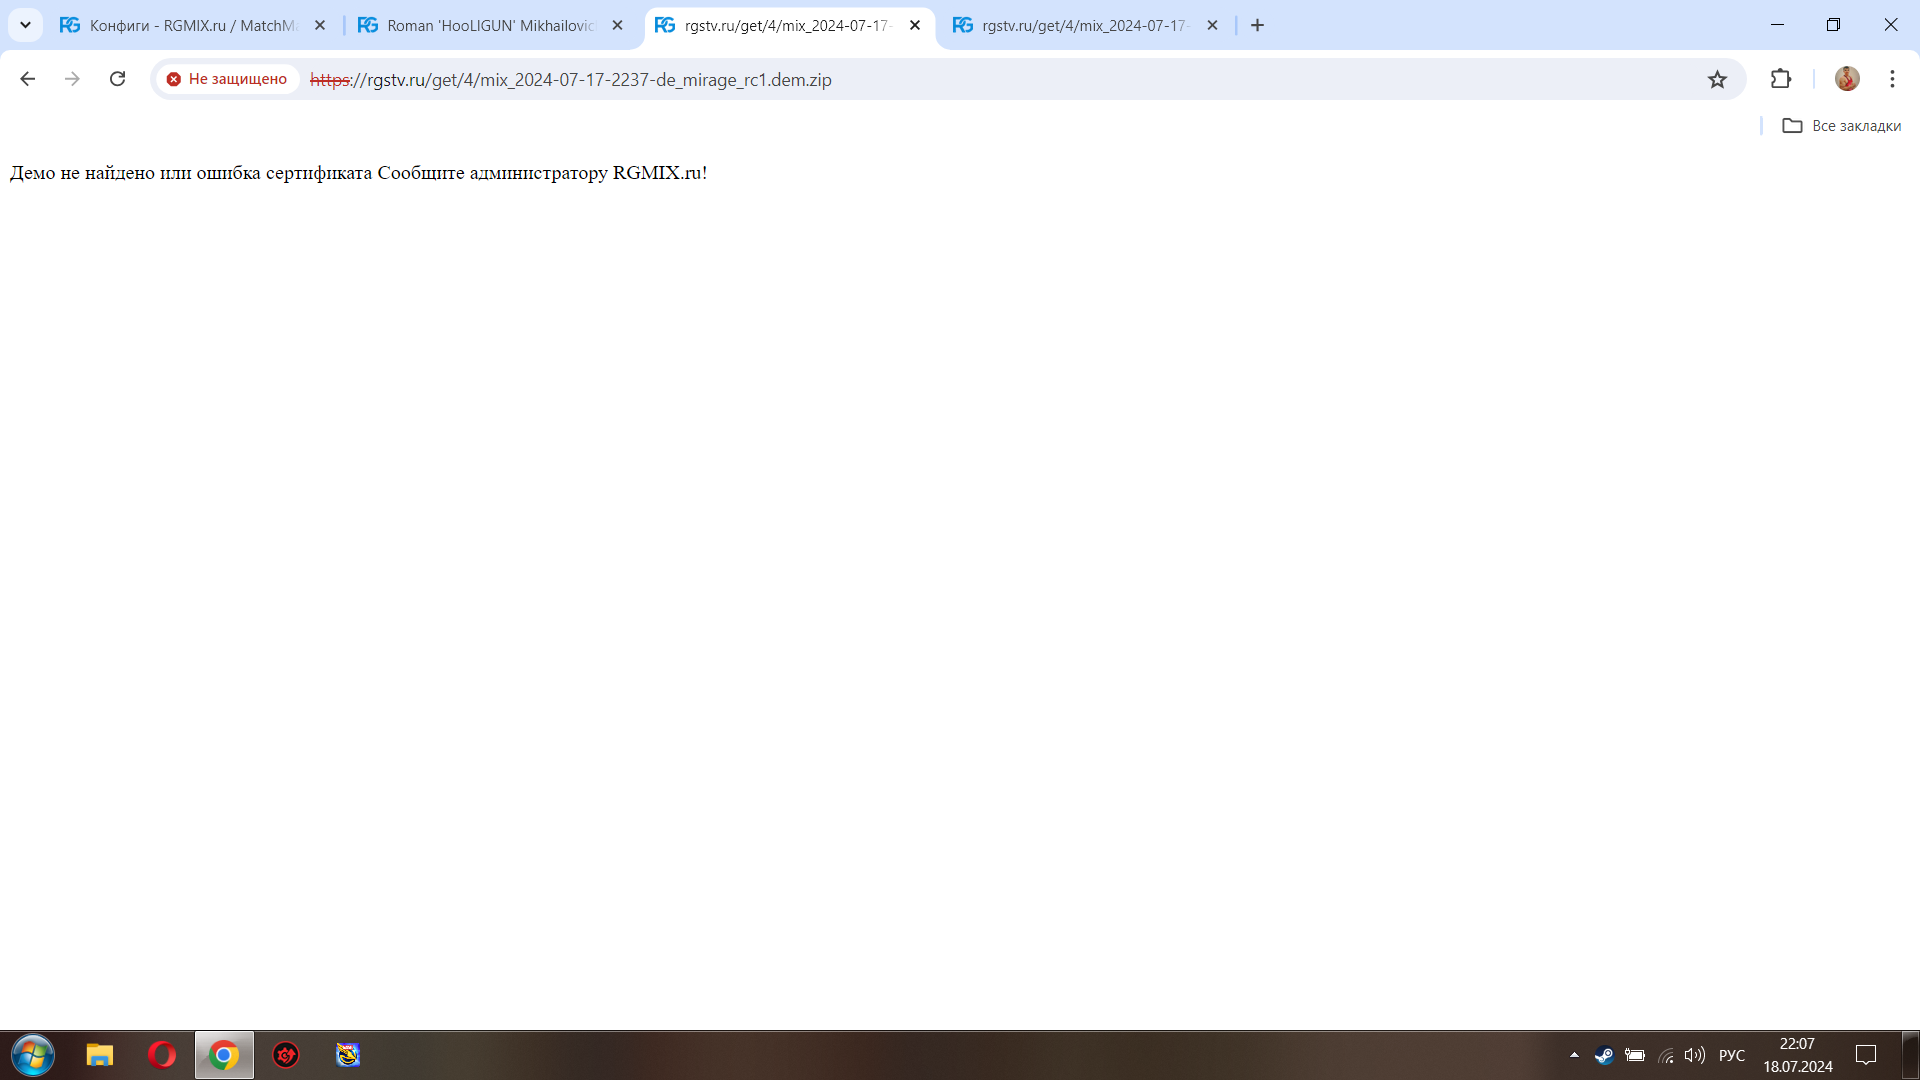Image resolution: width=1920 pixels, height=1080 pixels.
Task: Bookmark this page with the star
Action: point(1717,80)
